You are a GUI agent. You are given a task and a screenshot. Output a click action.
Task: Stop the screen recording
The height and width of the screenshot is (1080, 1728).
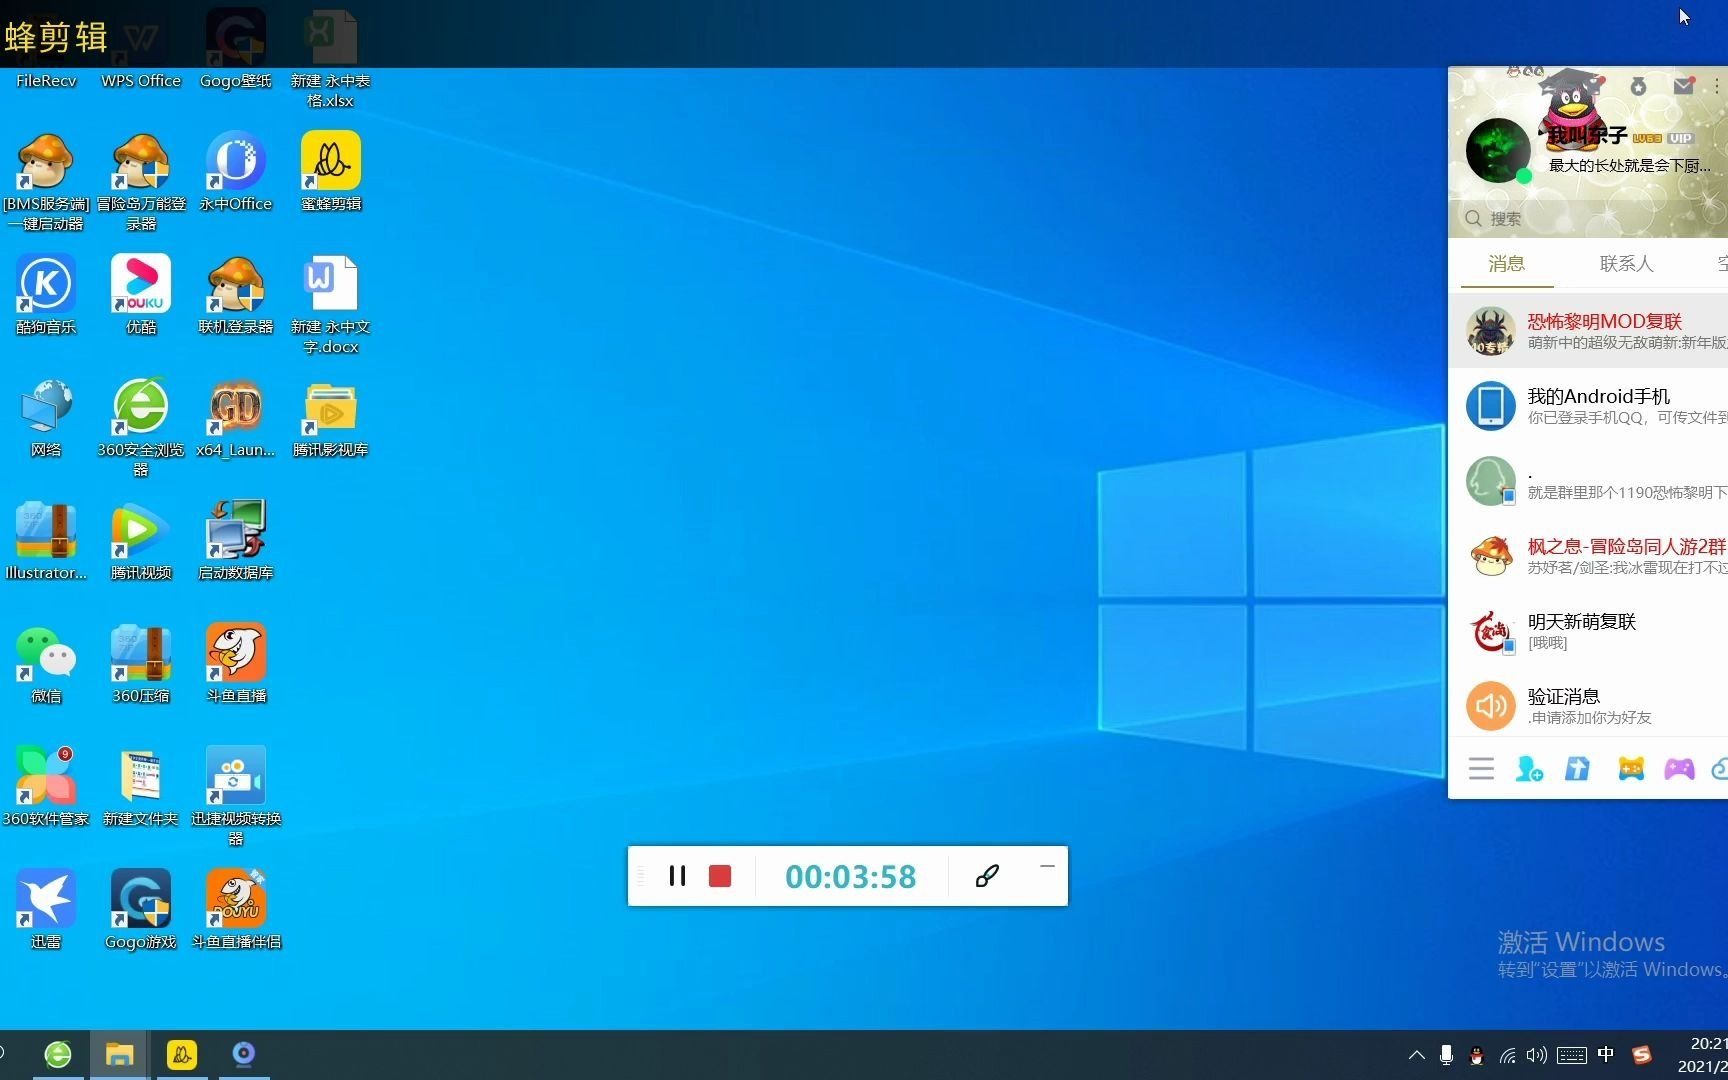pyautogui.click(x=720, y=876)
